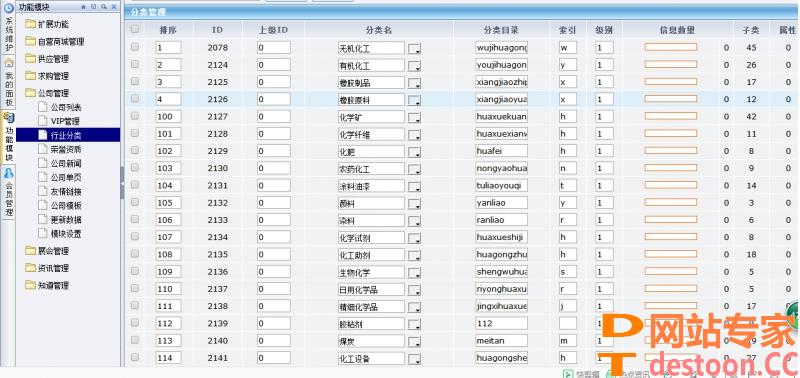Open the dropdown button next to 涂料油漆

click(415, 187)
